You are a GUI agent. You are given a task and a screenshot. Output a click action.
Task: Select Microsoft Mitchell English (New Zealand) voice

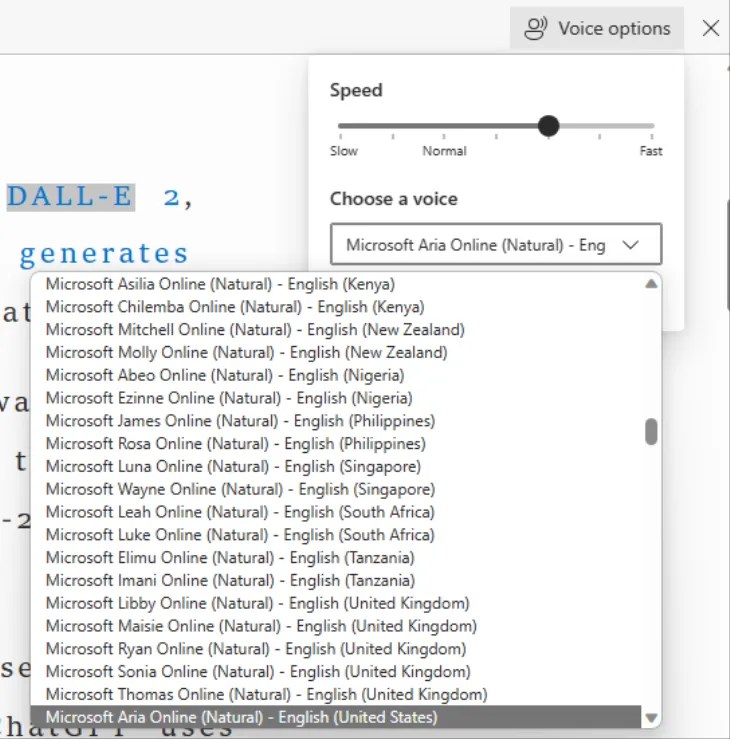[x=336, y=330]
